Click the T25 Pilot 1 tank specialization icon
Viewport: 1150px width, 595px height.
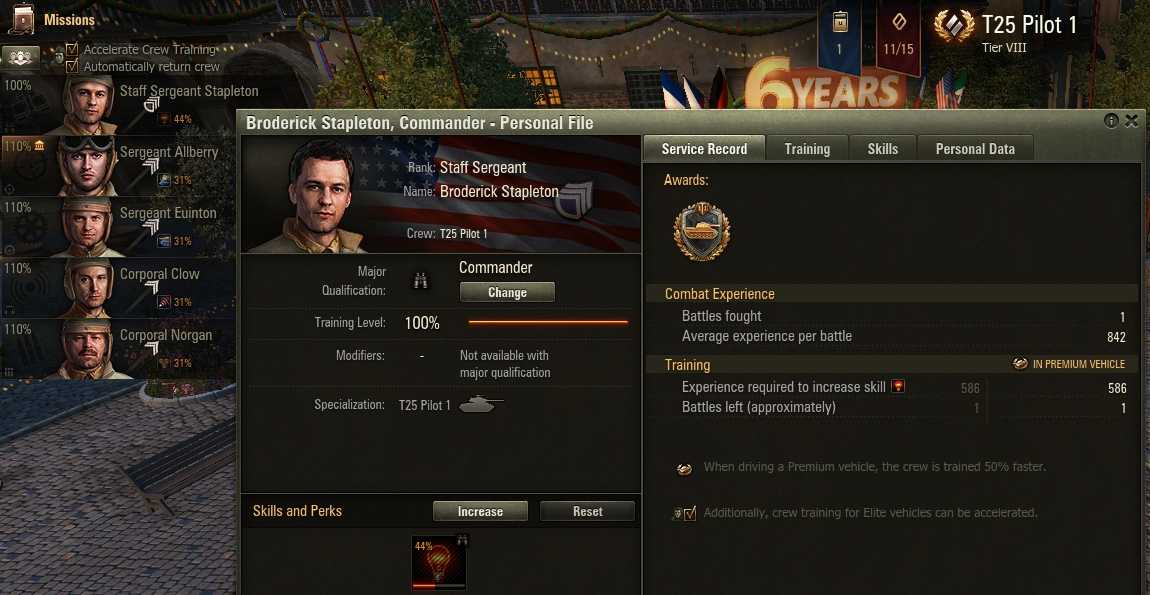pyautogui.click(x=481, y=404)
